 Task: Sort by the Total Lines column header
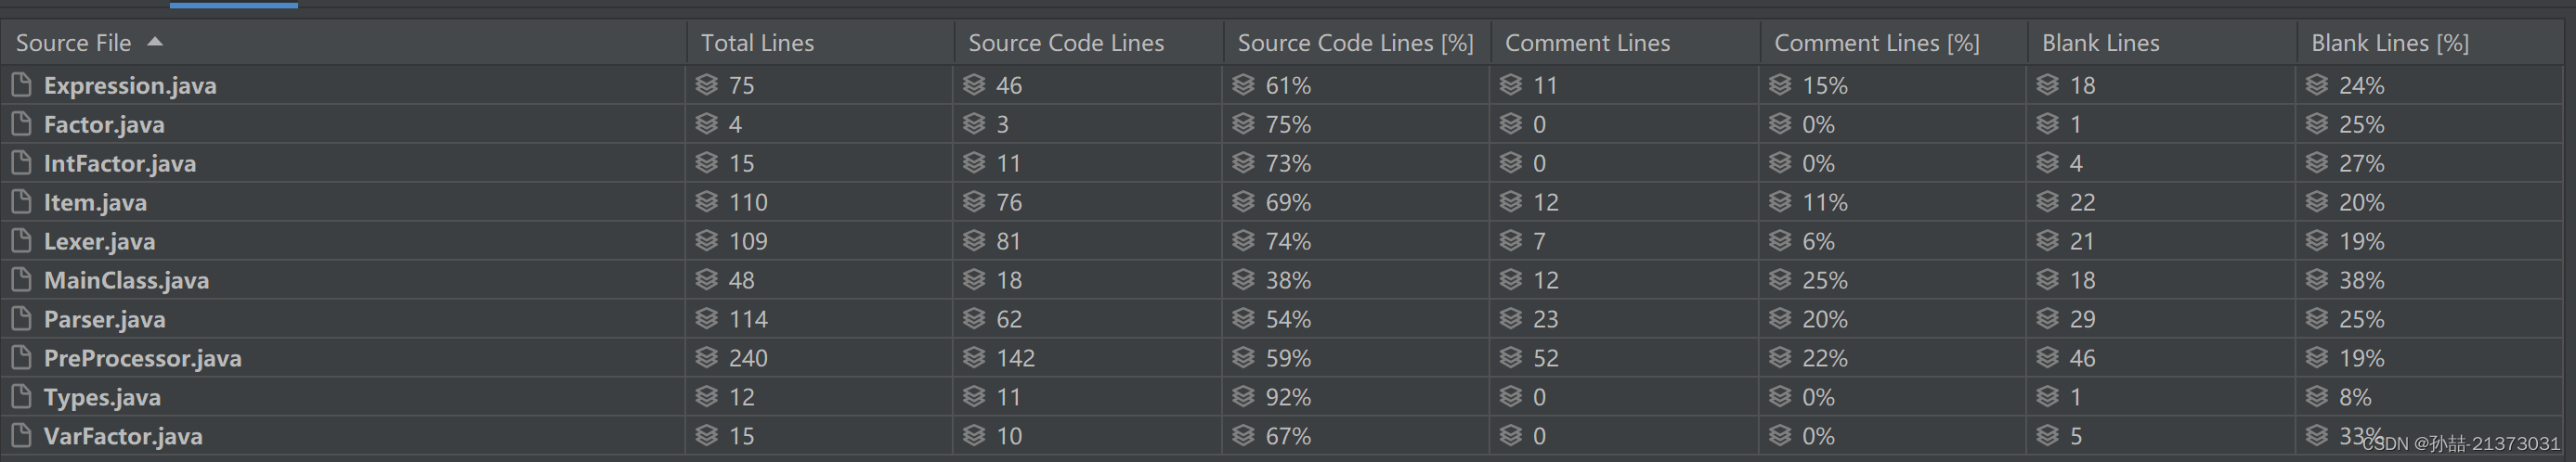point(757,43)
